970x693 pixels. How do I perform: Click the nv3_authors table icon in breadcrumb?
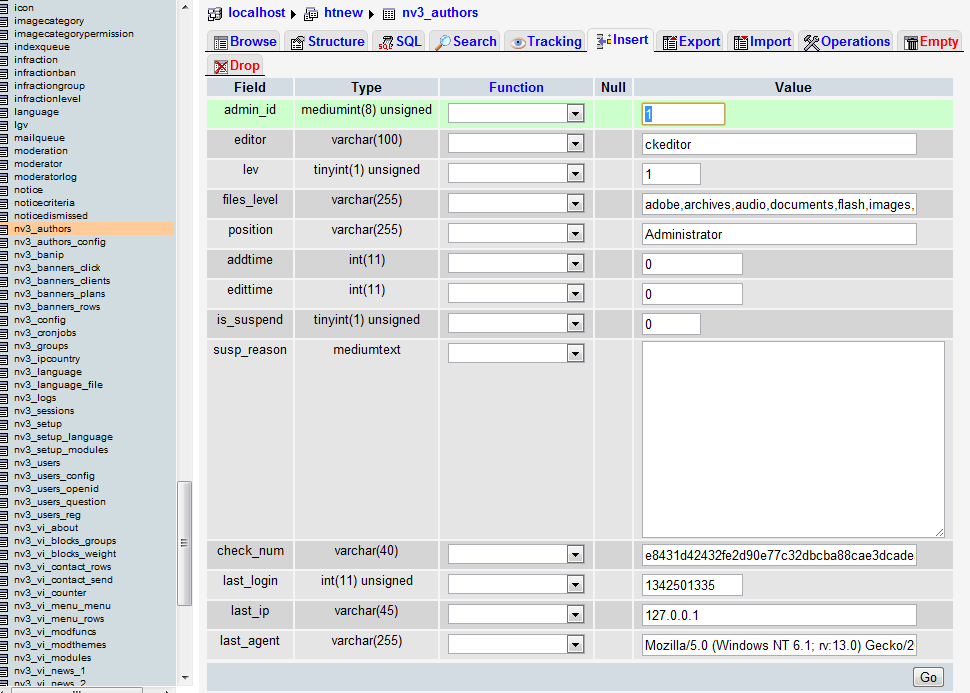point(389,14)
